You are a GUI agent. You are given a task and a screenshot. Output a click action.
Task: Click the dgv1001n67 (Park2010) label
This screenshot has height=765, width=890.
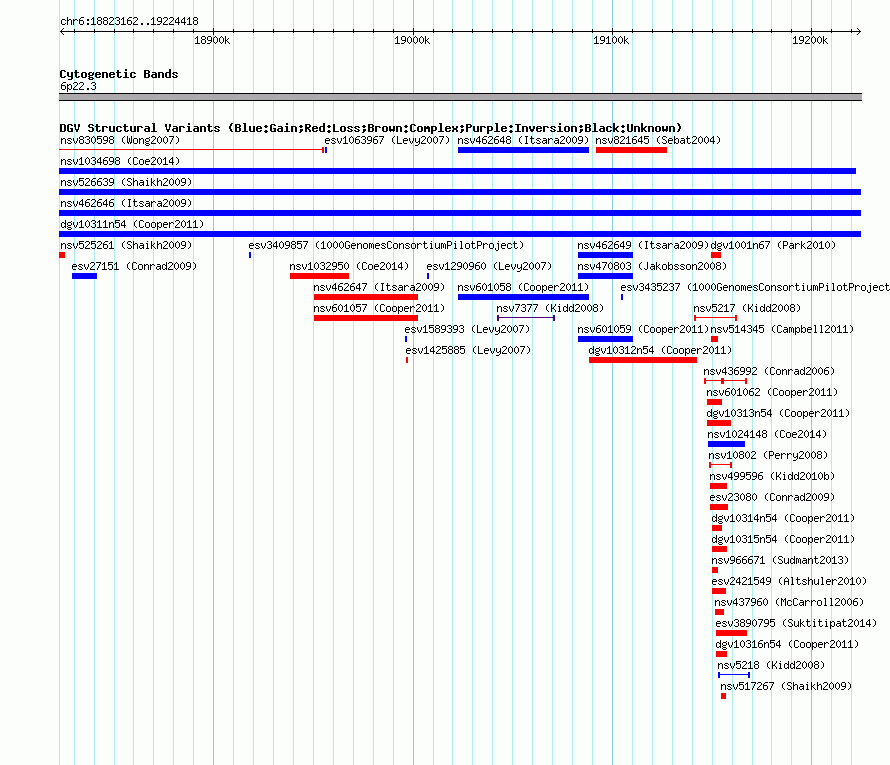point(774,245)
